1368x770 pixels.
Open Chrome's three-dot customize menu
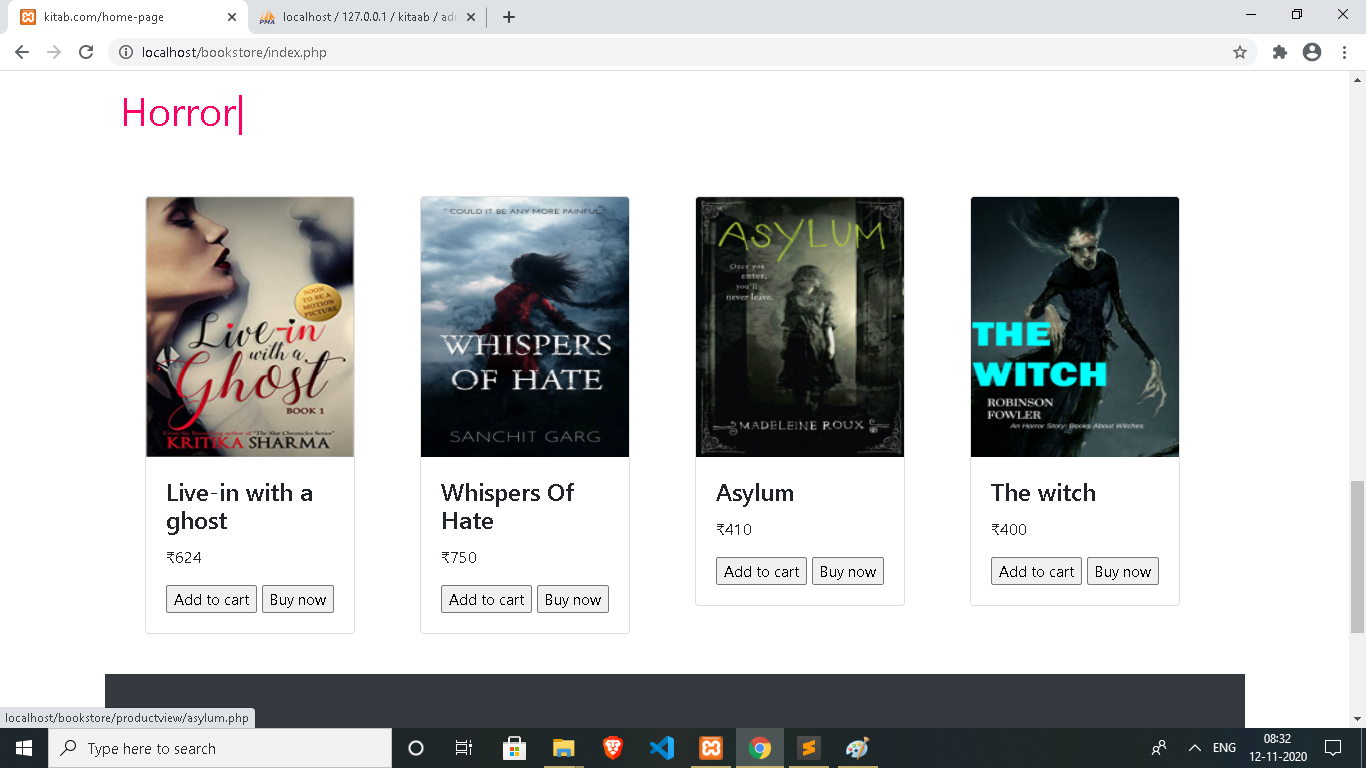point(1344,53)
